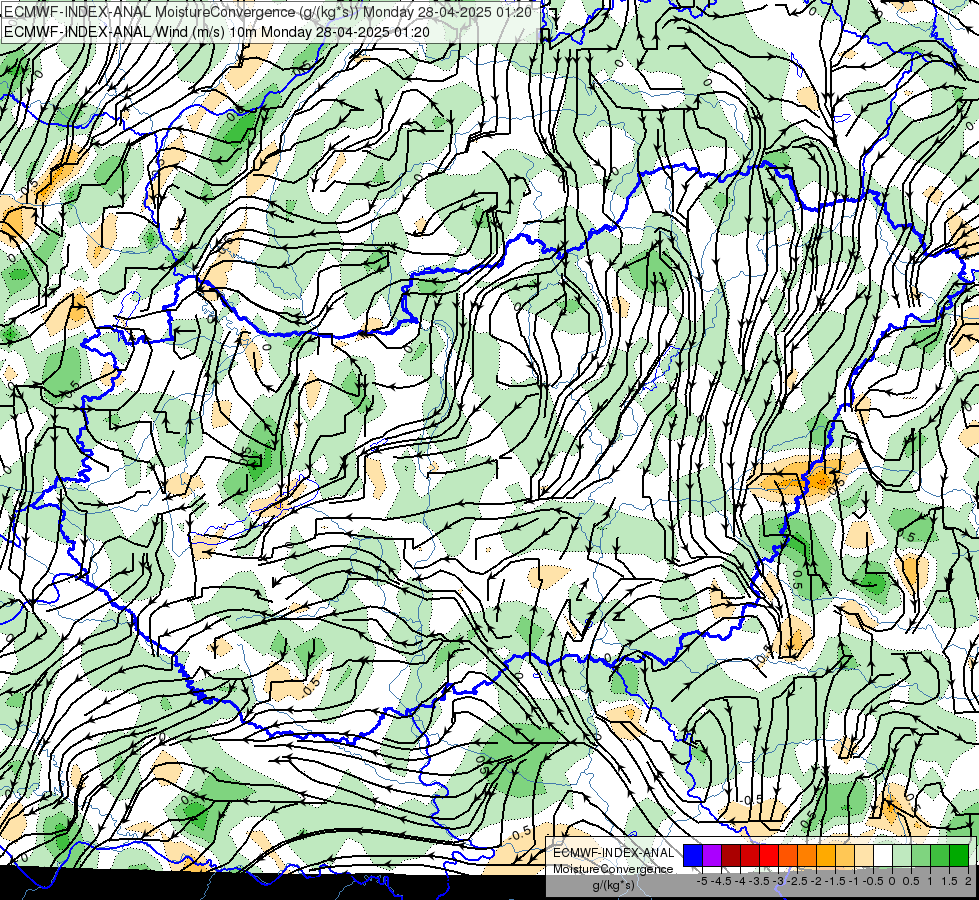Select the crimson swatch between -4 and -3.5
979x900 pixels.
pos(750,856)
